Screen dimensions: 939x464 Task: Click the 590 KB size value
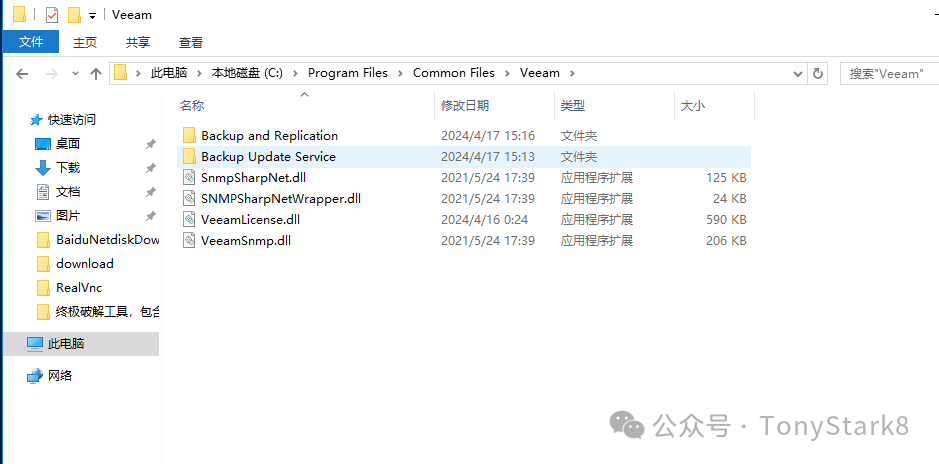pos(726,220)
